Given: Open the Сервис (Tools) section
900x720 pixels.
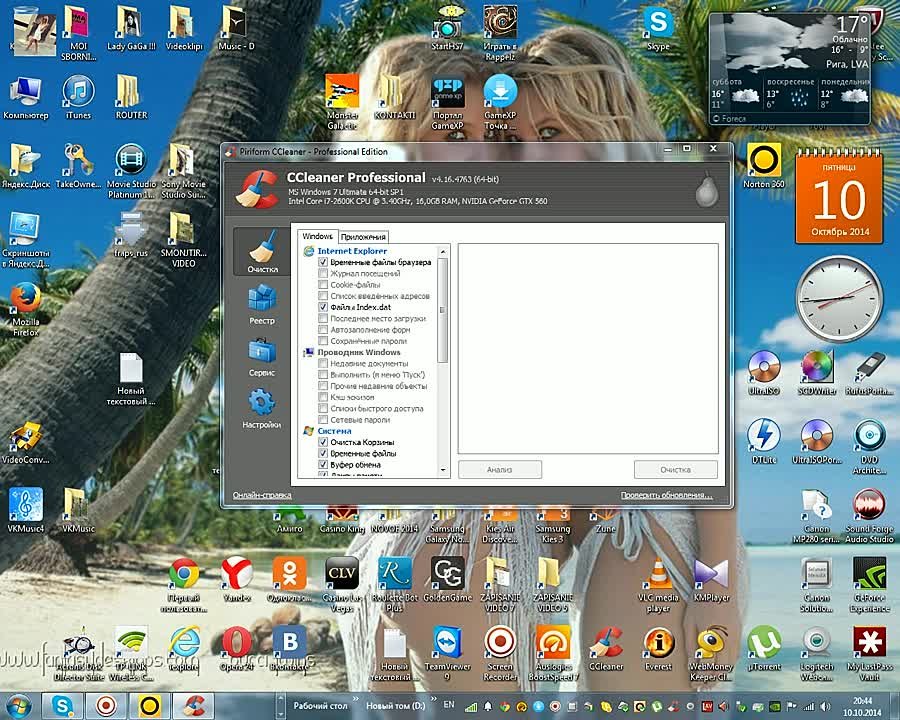Looking at the screenshot, I should pos(262,356).
